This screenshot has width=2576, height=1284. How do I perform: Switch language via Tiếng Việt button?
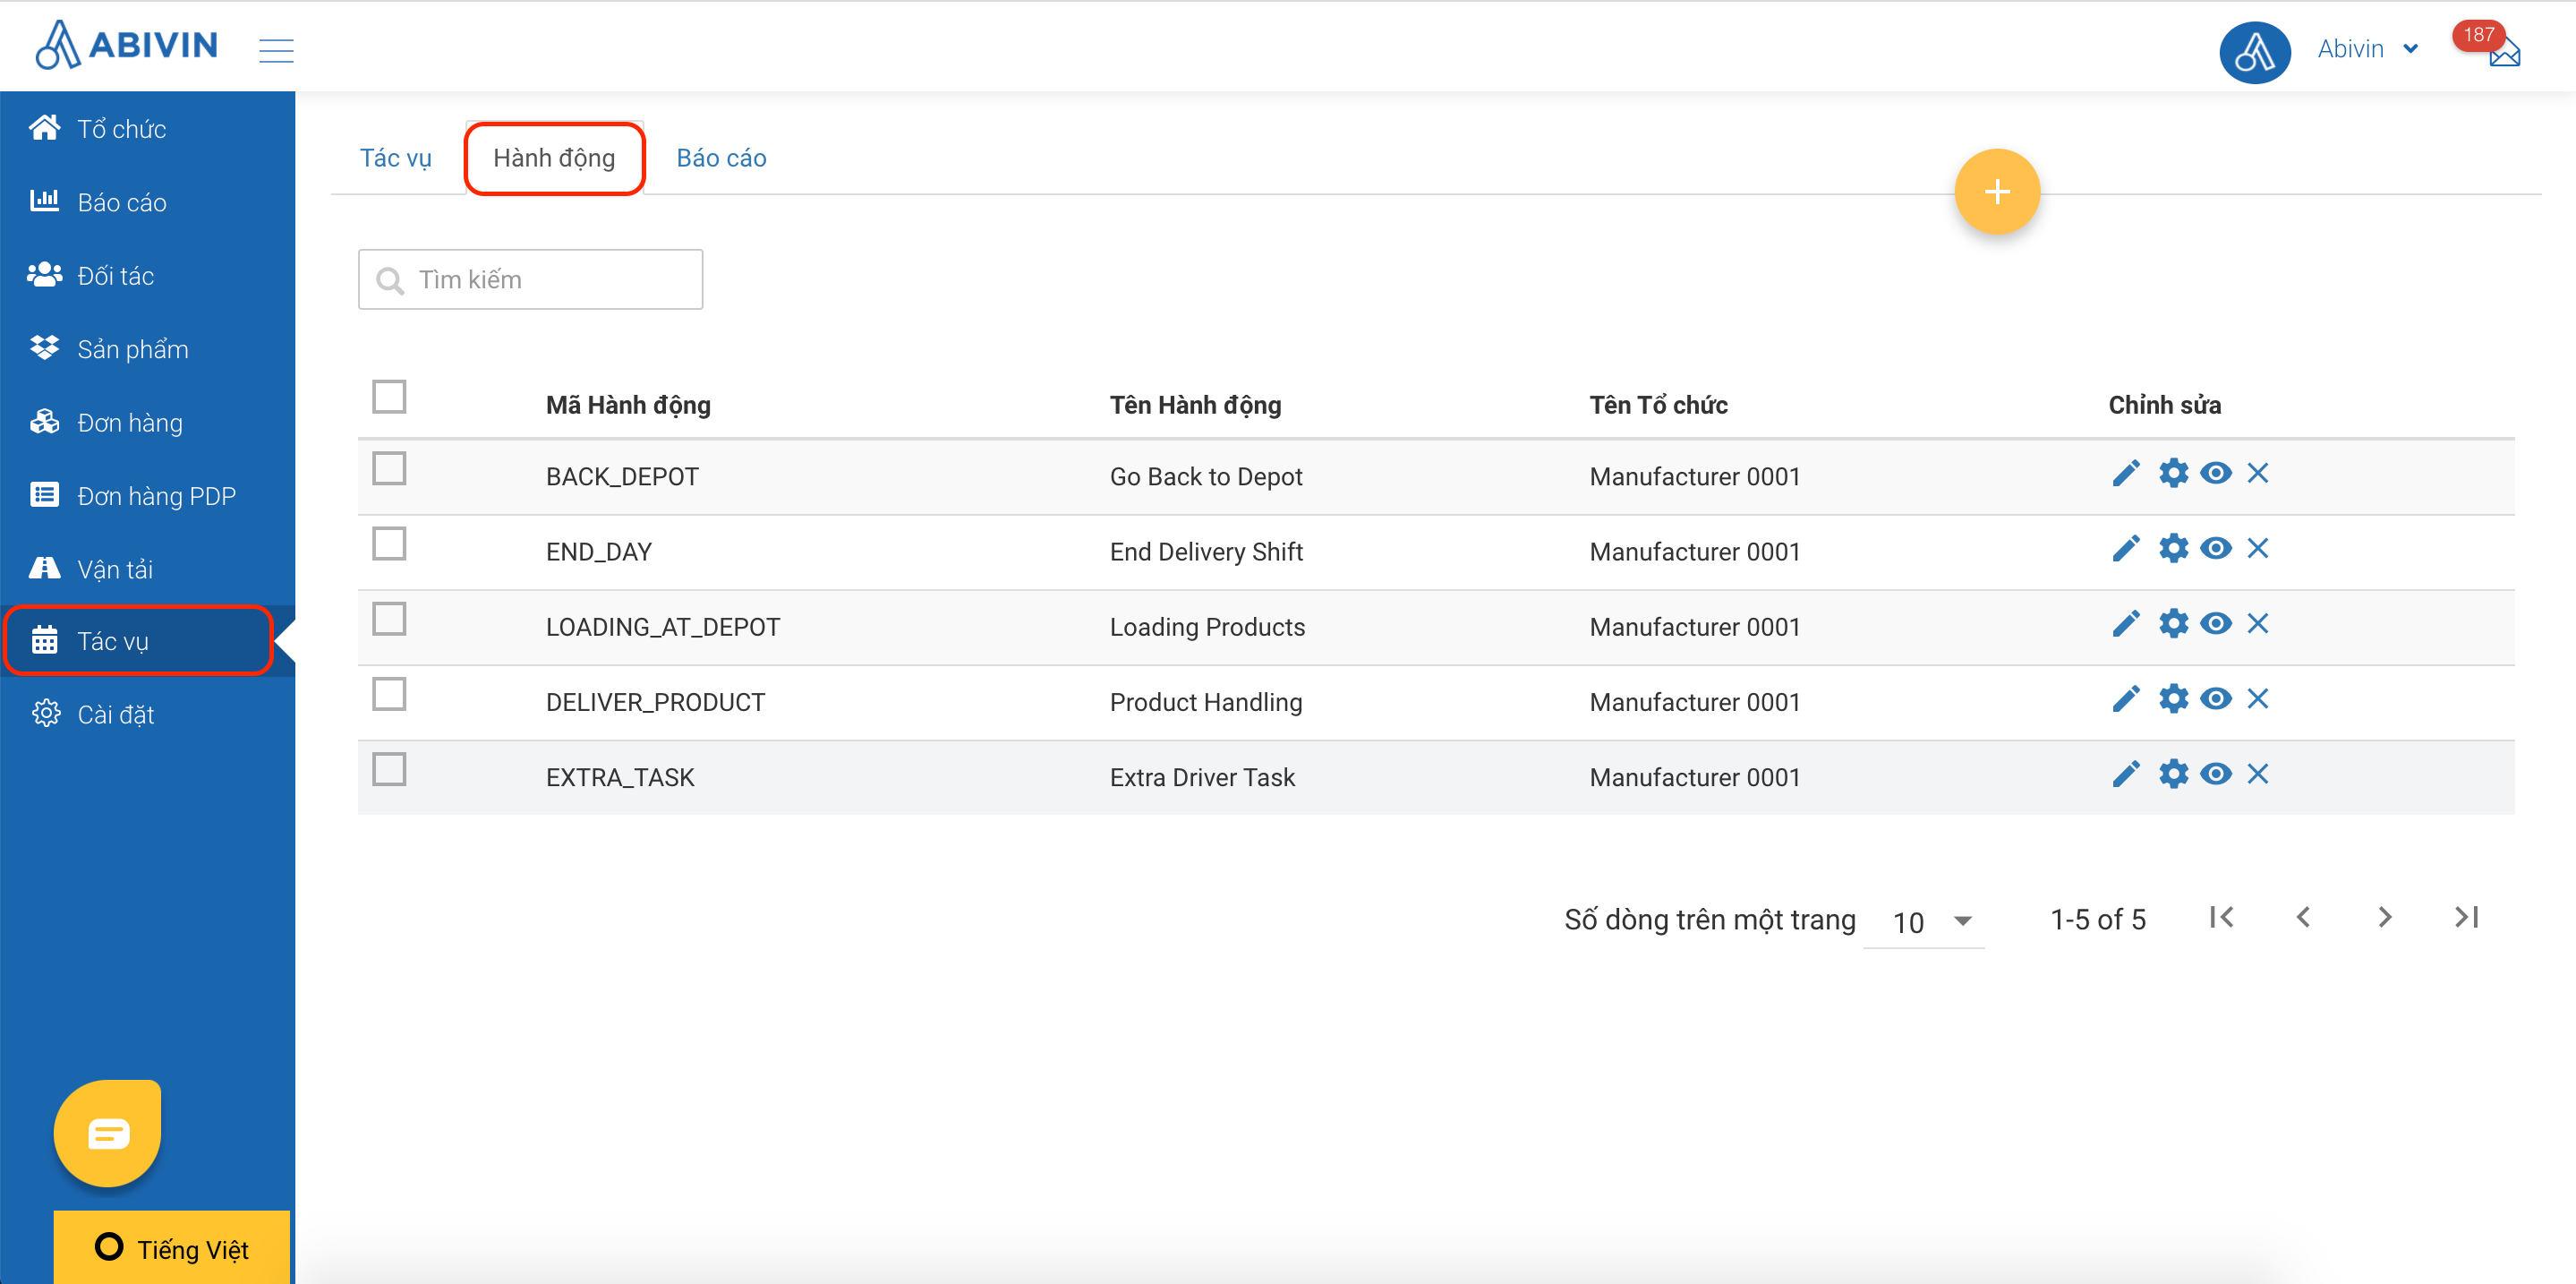(172, 1248)
